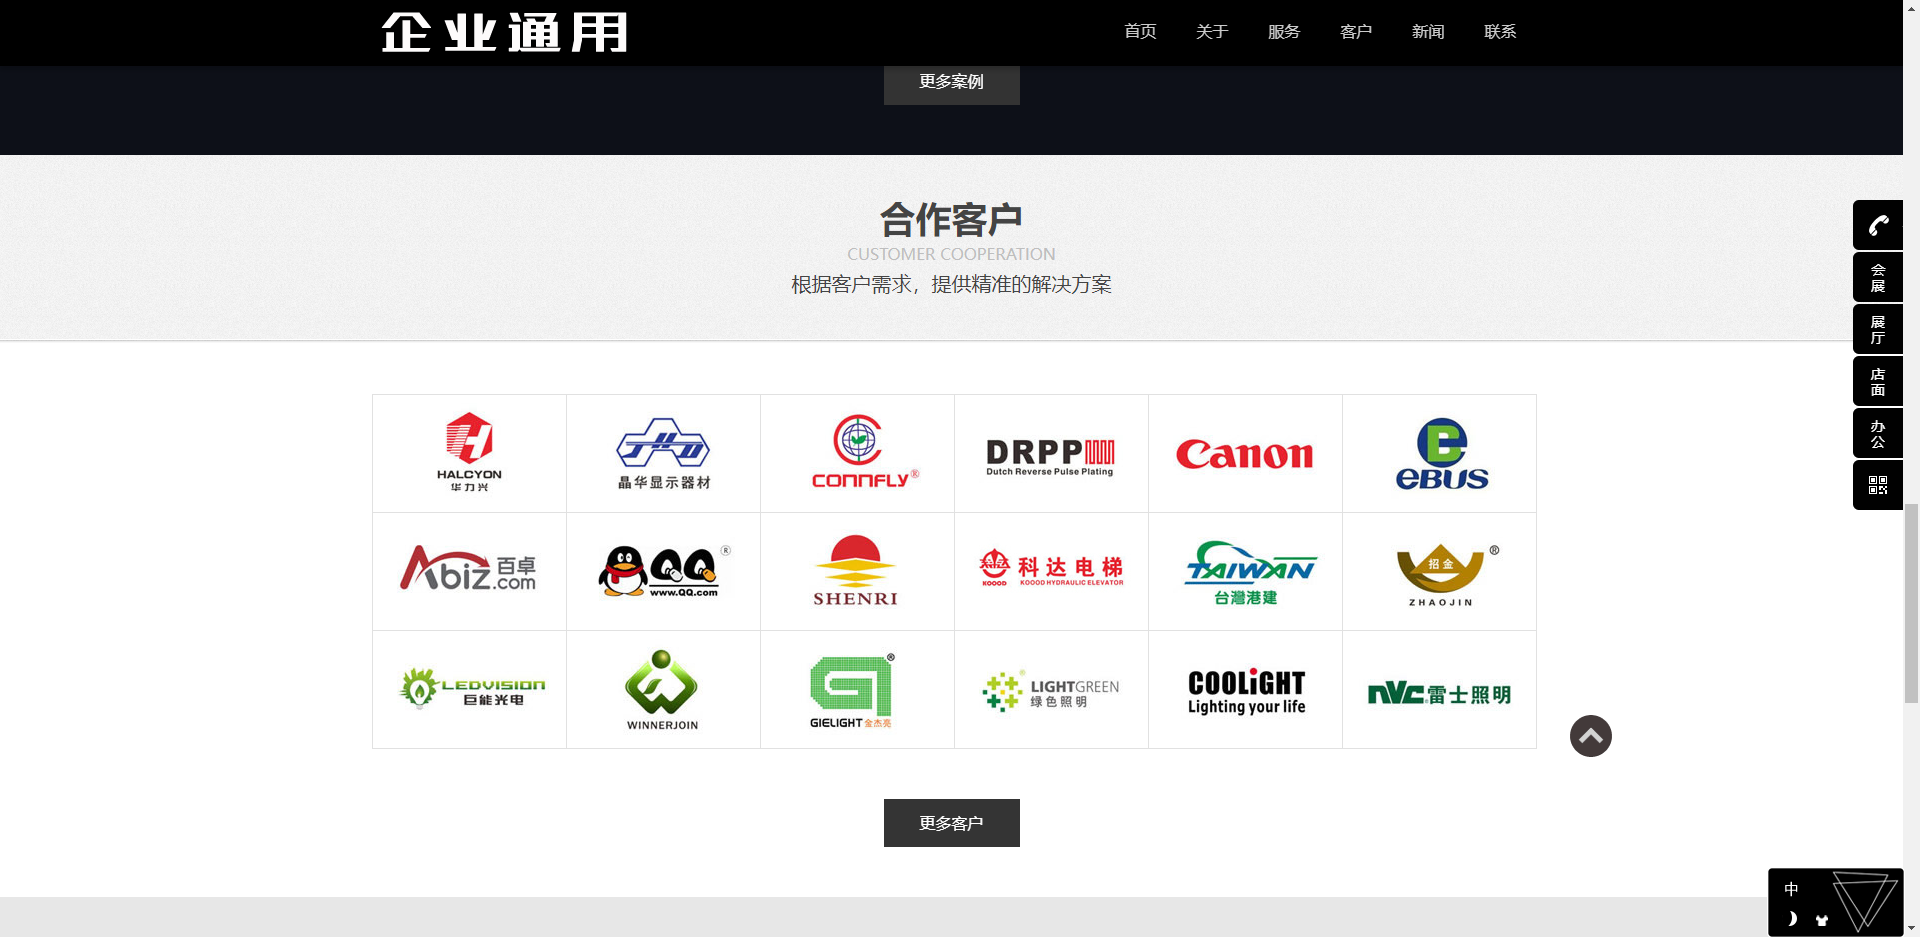This screenshot has height=937, width=1920.
Task: Click the page's vertical scrollbar thumb
Action: click(x=1911, y=603)
